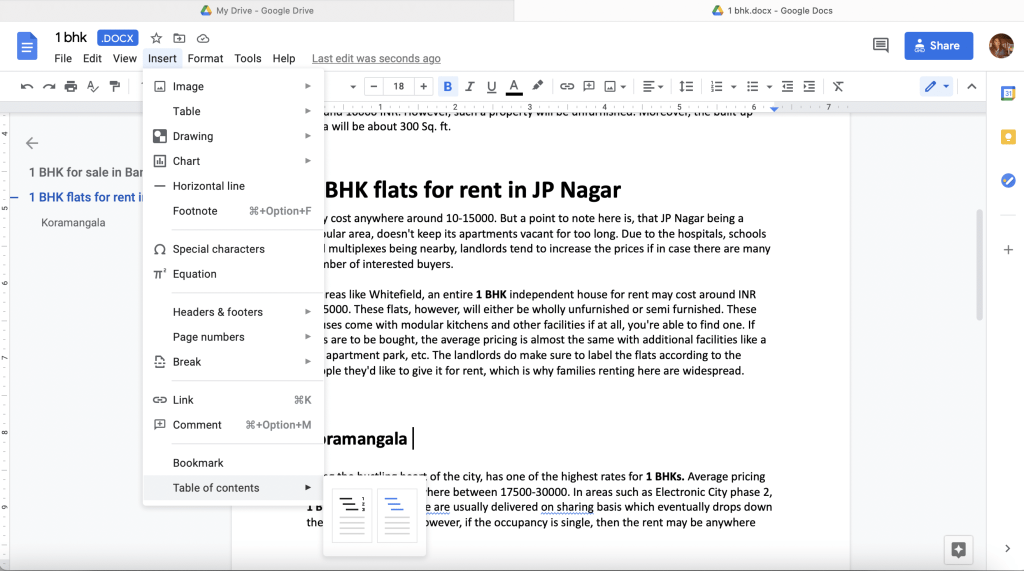Expand the Image submenu in Insert menu
The width and height of the screenshot is (1024, 571).
tap(233, 86)
